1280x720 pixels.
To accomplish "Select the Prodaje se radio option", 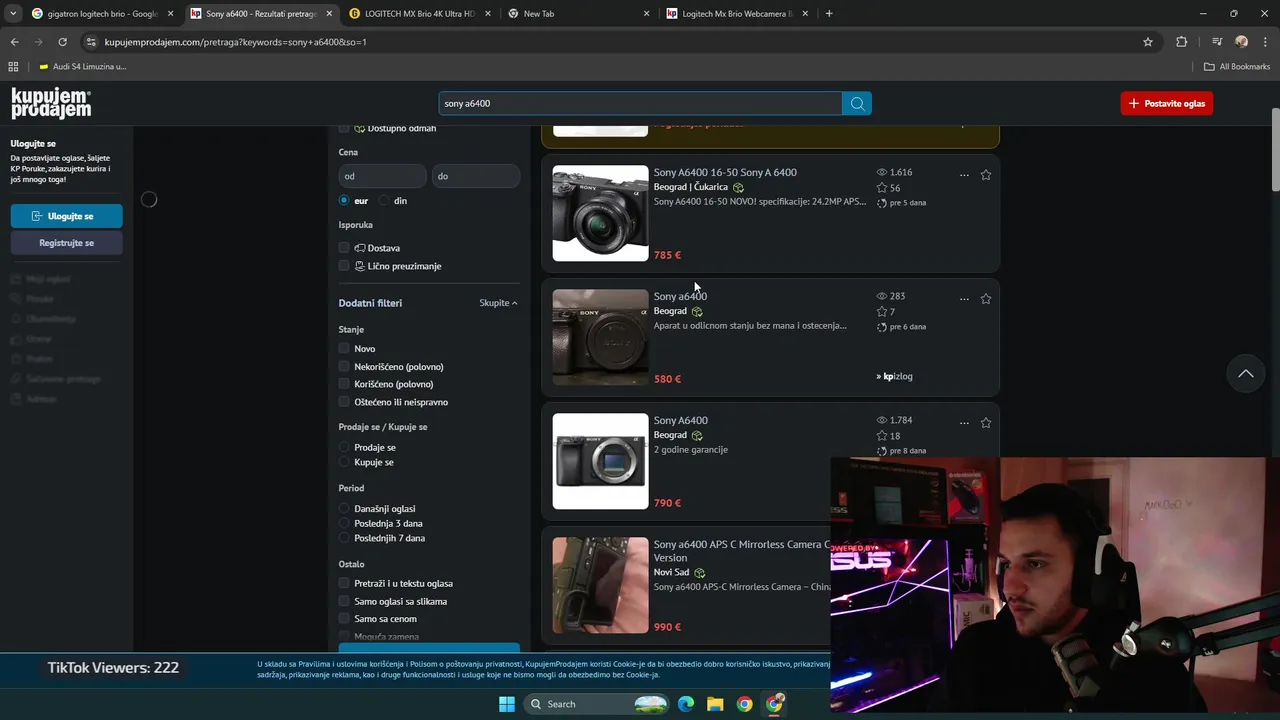I will (344, 448).
